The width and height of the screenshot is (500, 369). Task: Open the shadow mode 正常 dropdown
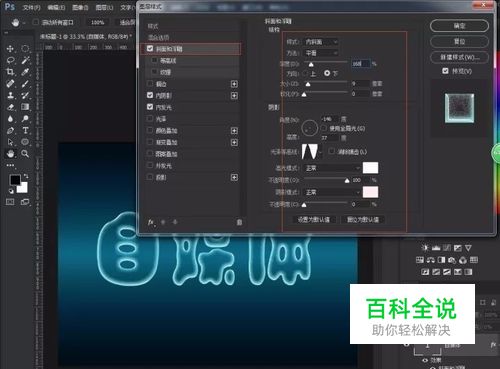[x=332, y=192]
